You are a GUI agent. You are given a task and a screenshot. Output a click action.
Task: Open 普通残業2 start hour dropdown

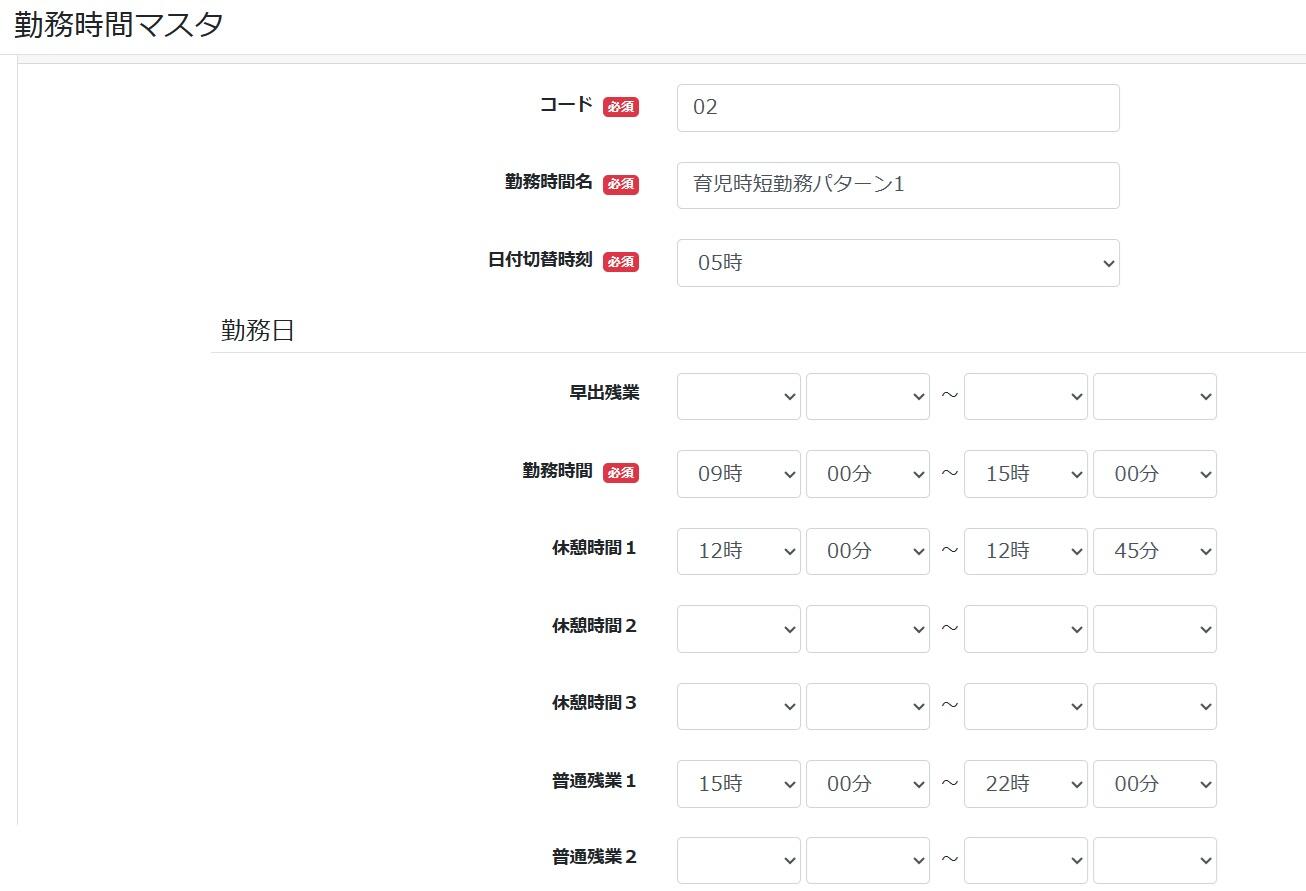[738, 860]
